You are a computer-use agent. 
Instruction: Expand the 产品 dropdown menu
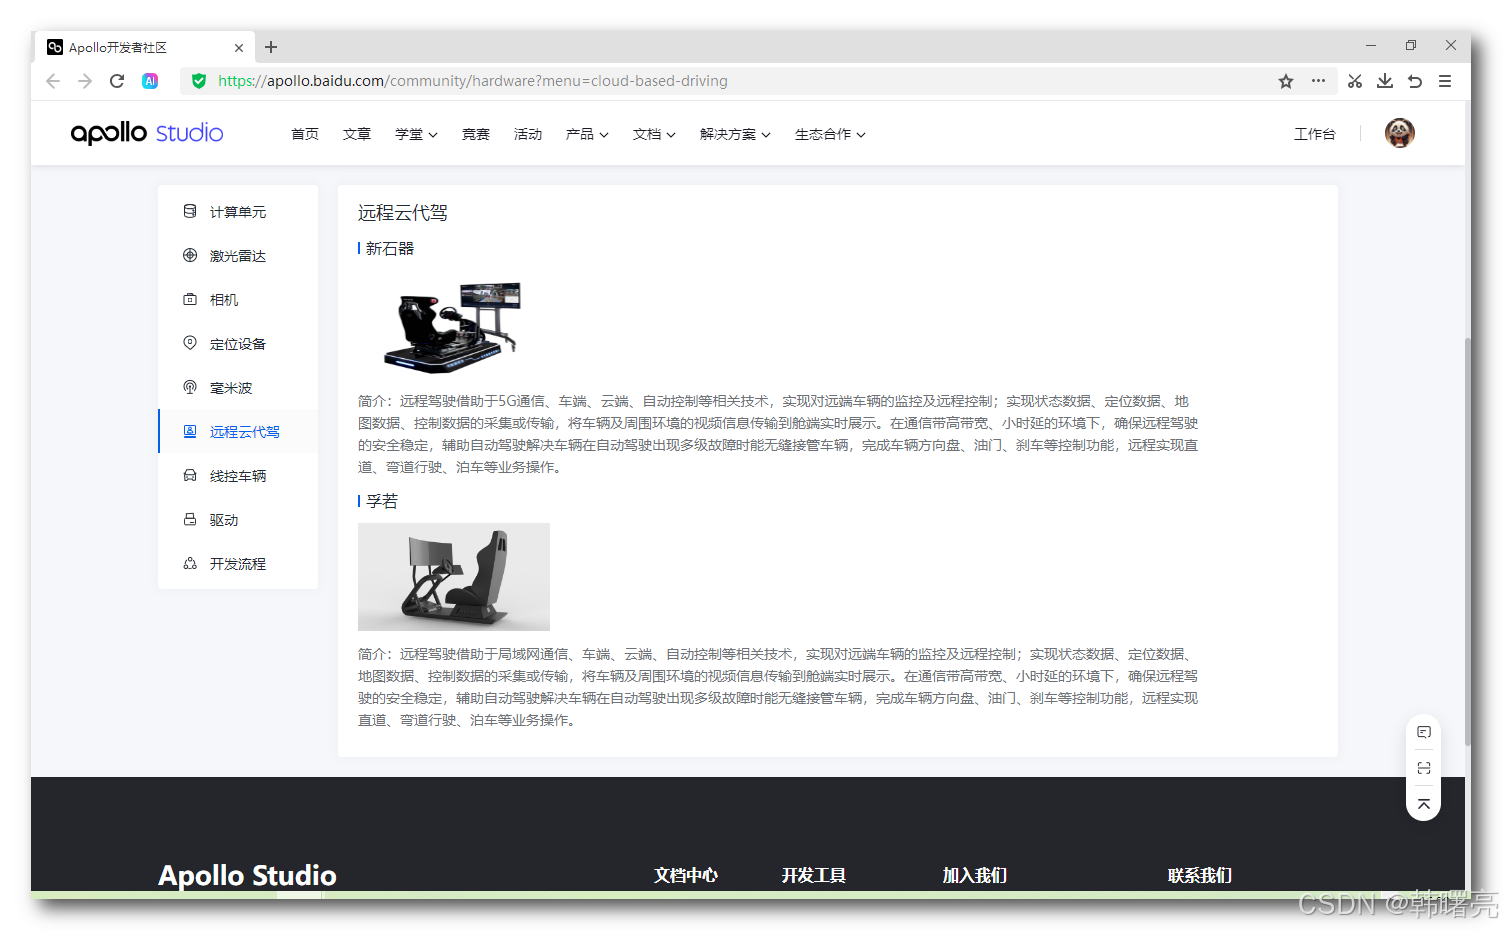coord(587,134)
